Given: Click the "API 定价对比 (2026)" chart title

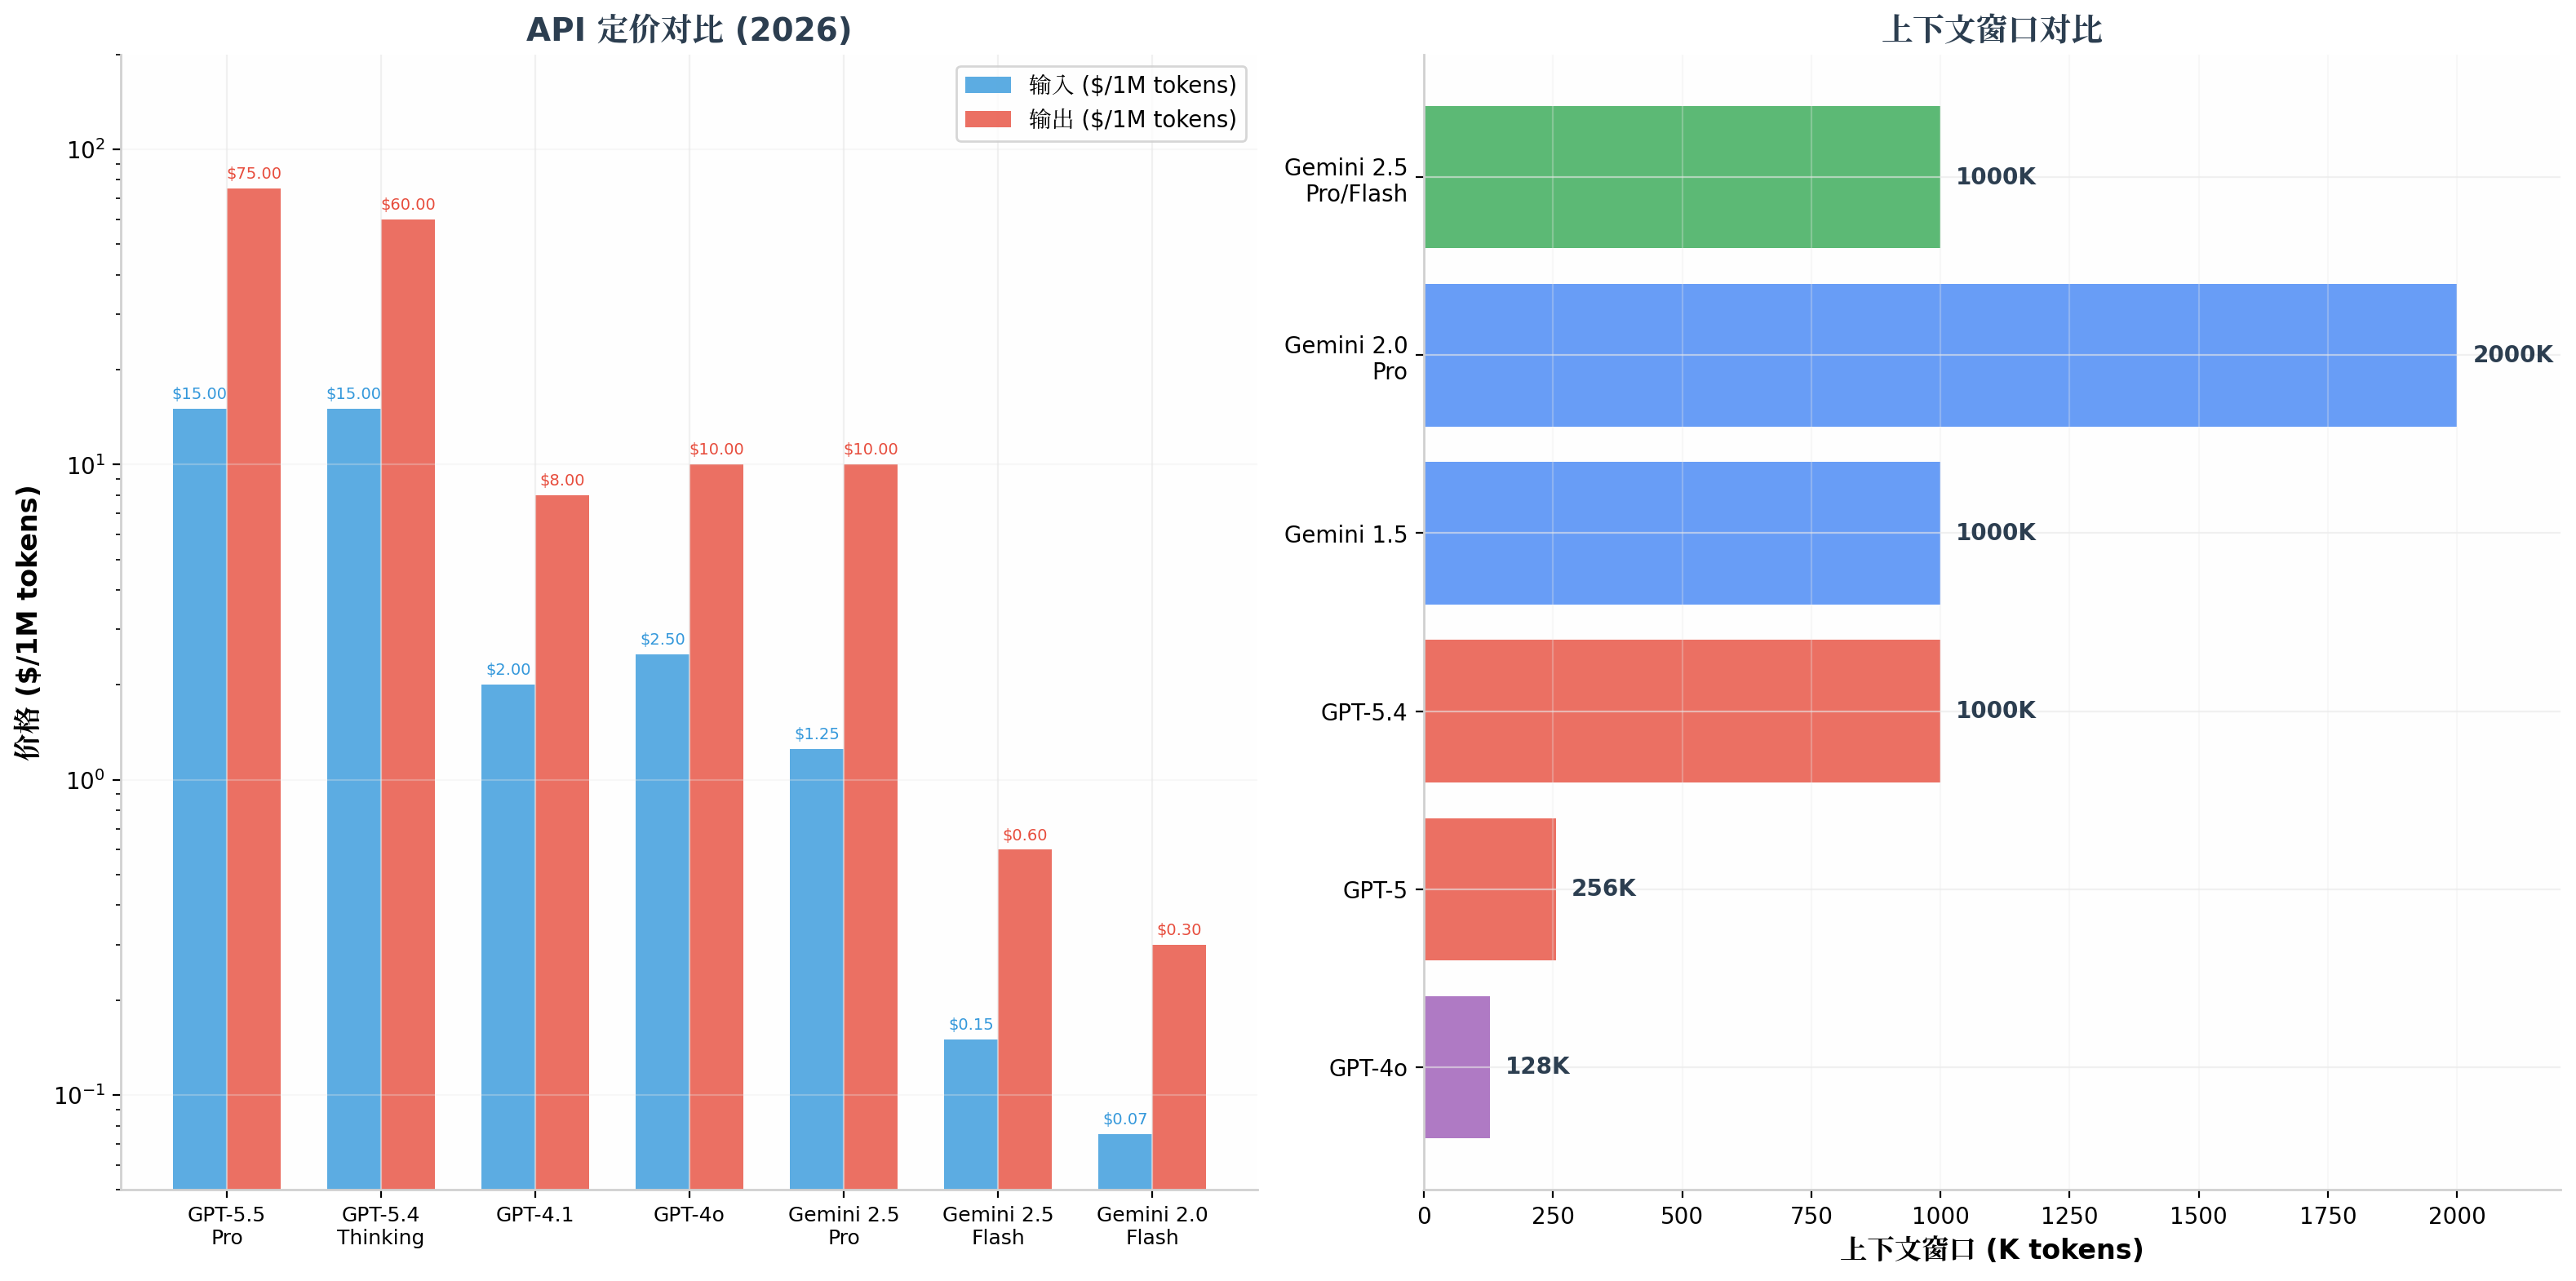Looking at the screenshot, I should click(689, 29).
